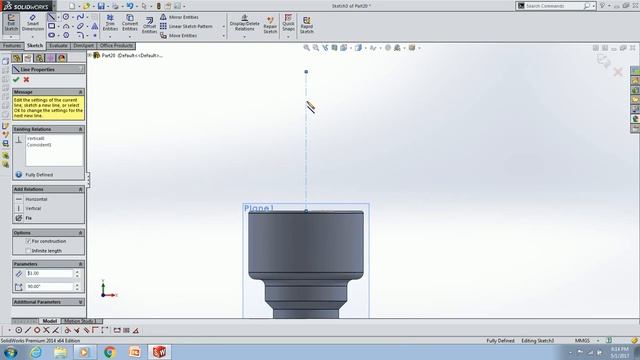Select the Circle sketch tool

(66, 17)
